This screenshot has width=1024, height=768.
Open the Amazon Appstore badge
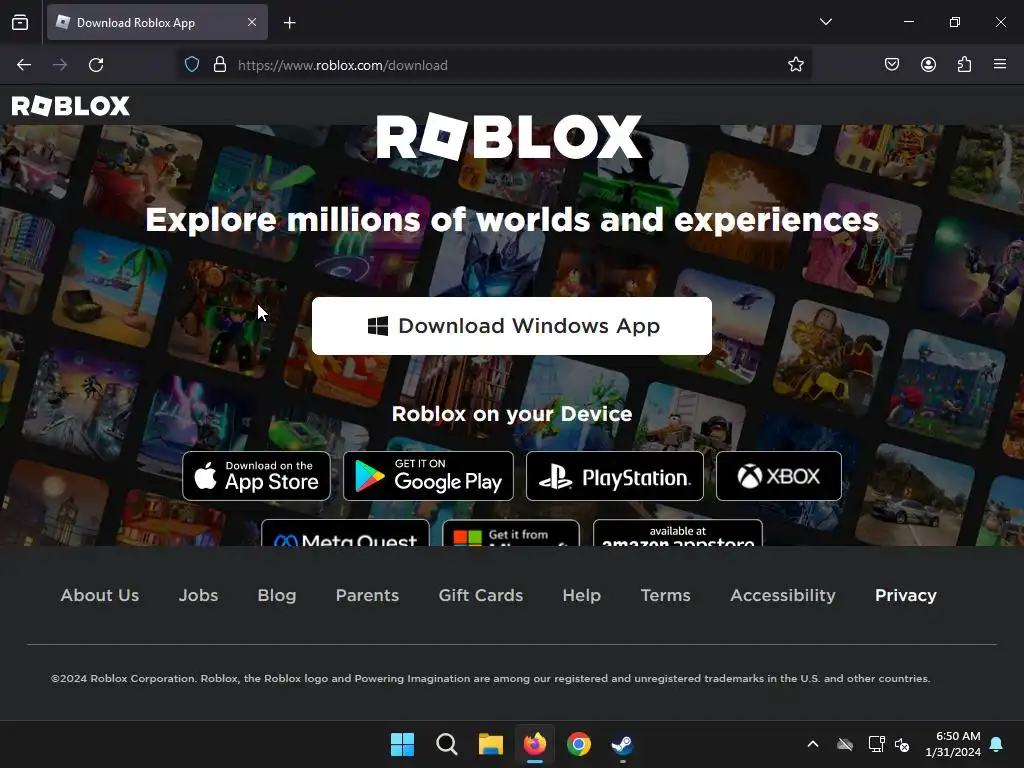(x=678, y=533)
